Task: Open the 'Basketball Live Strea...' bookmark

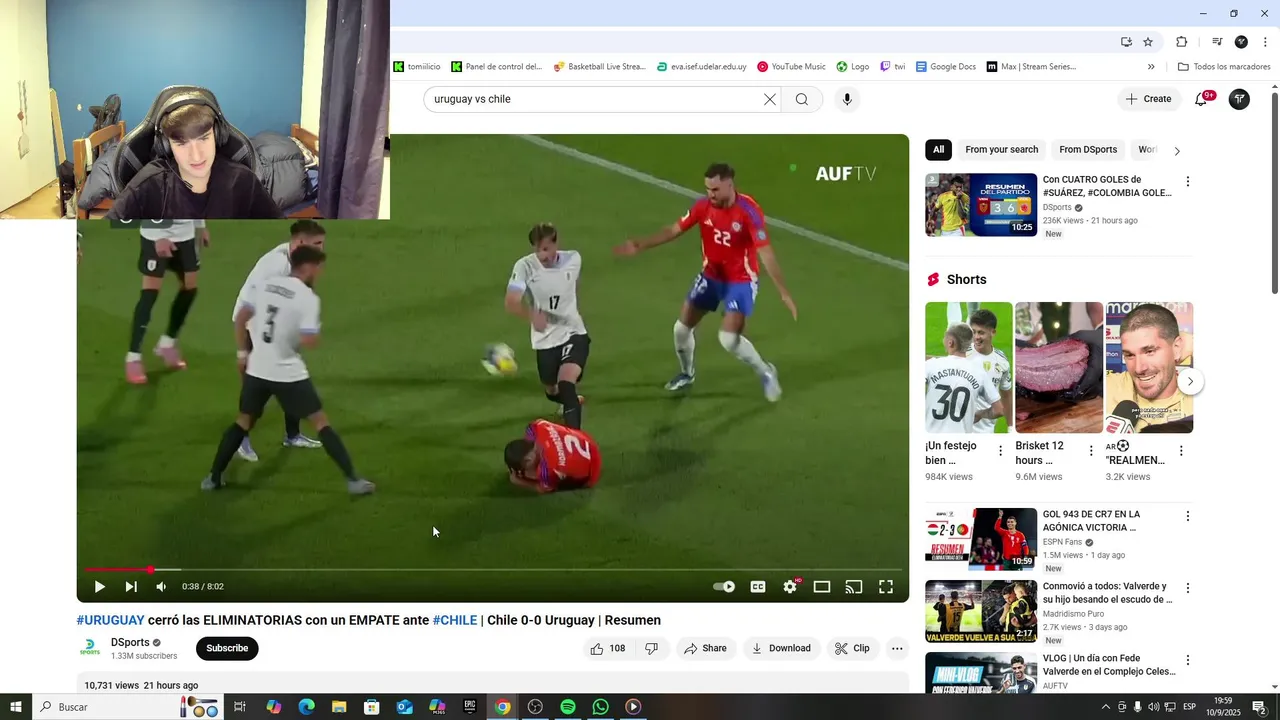Action: (x=599, y=67)
